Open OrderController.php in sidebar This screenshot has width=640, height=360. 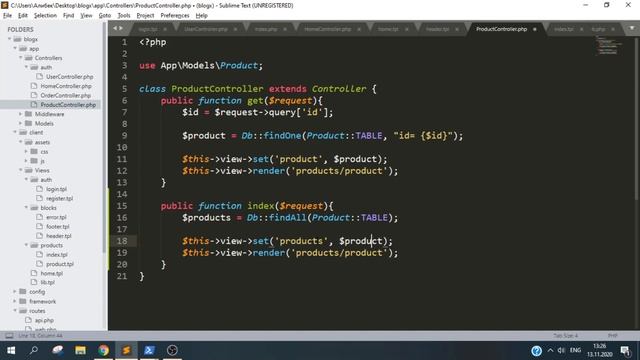(x=65, y=96)
